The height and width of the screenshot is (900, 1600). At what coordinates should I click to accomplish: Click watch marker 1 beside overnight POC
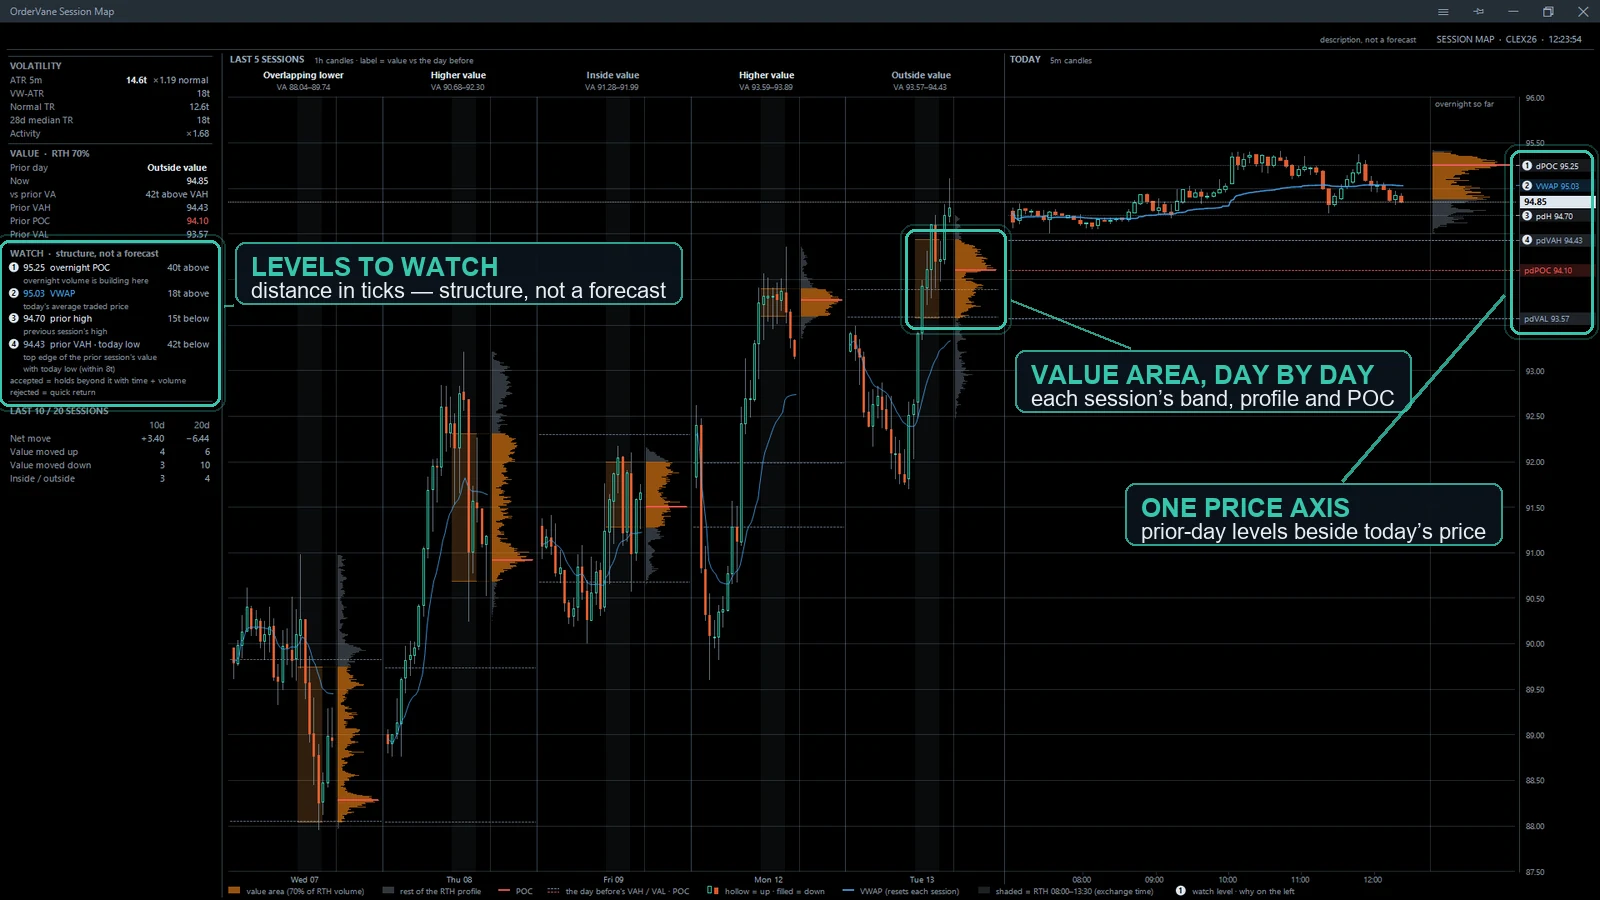(x=14, y=268)
